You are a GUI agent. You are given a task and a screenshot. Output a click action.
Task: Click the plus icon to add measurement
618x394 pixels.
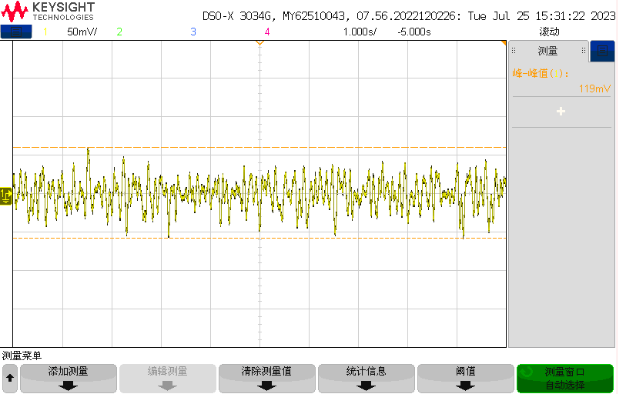(561, 112)
